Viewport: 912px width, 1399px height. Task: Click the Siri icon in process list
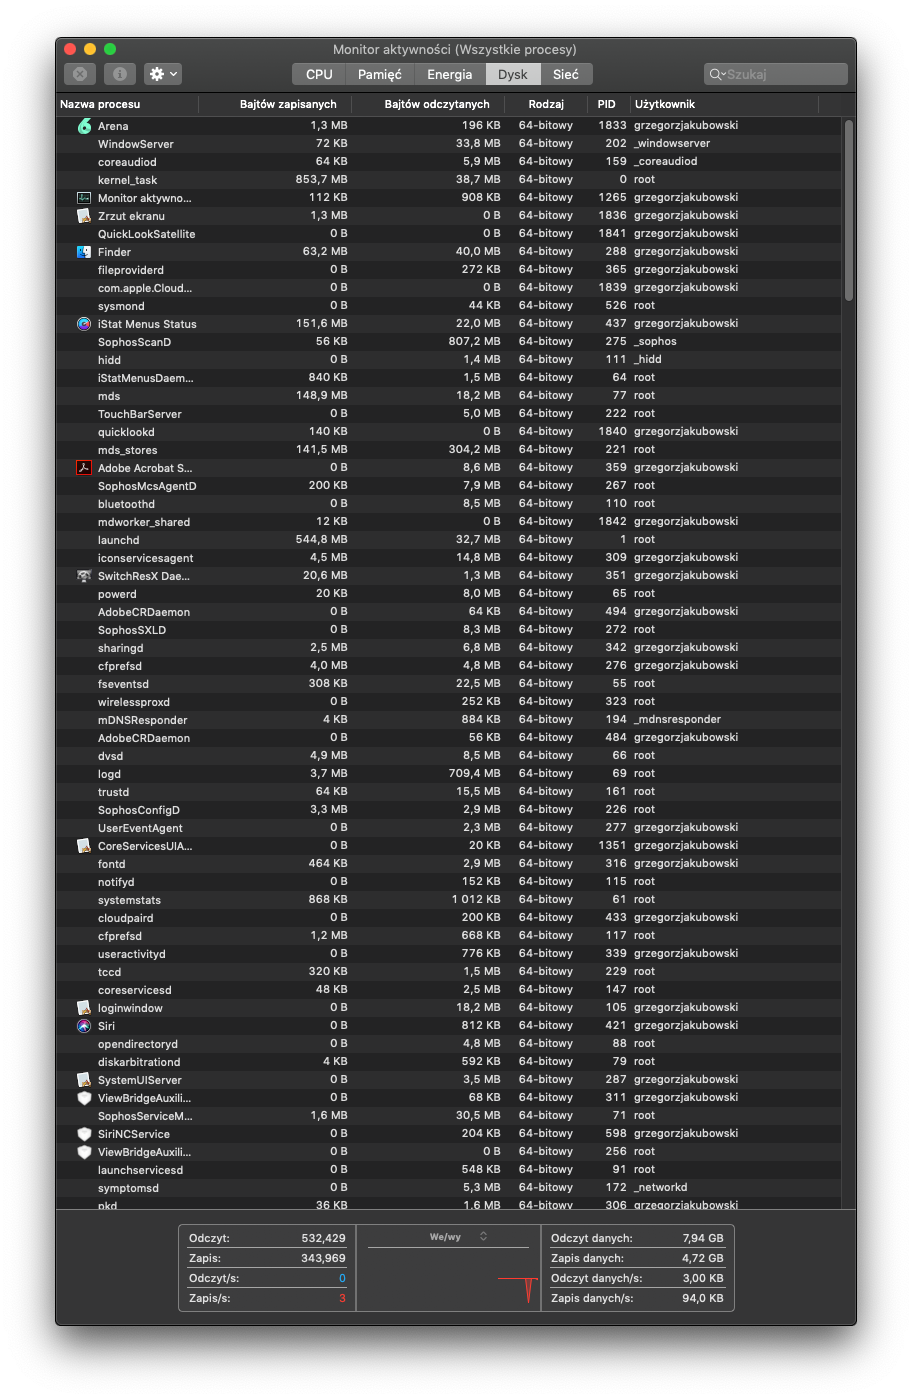click(84, 1026)
